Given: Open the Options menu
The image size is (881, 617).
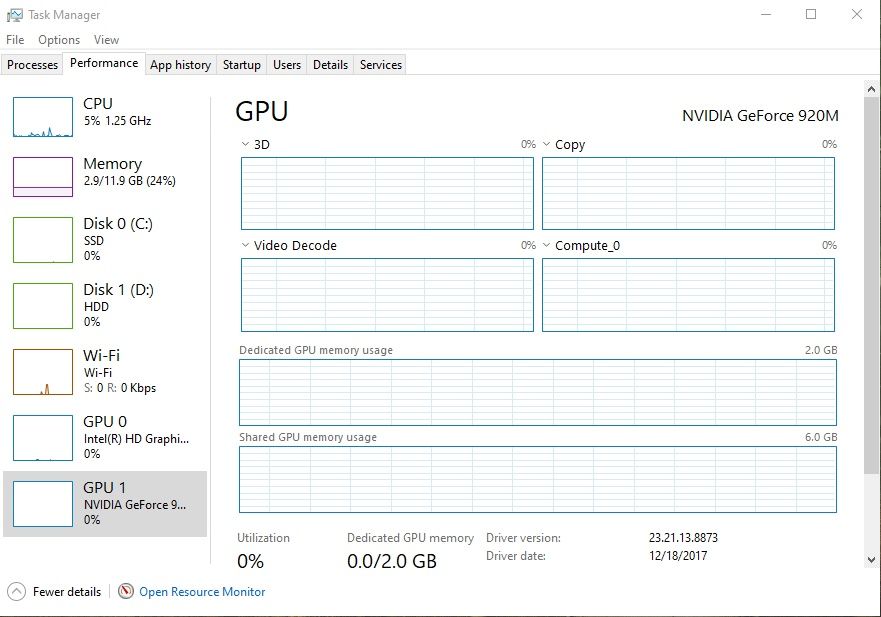Looking at the screenshot, I should click(x=59, y=40).
